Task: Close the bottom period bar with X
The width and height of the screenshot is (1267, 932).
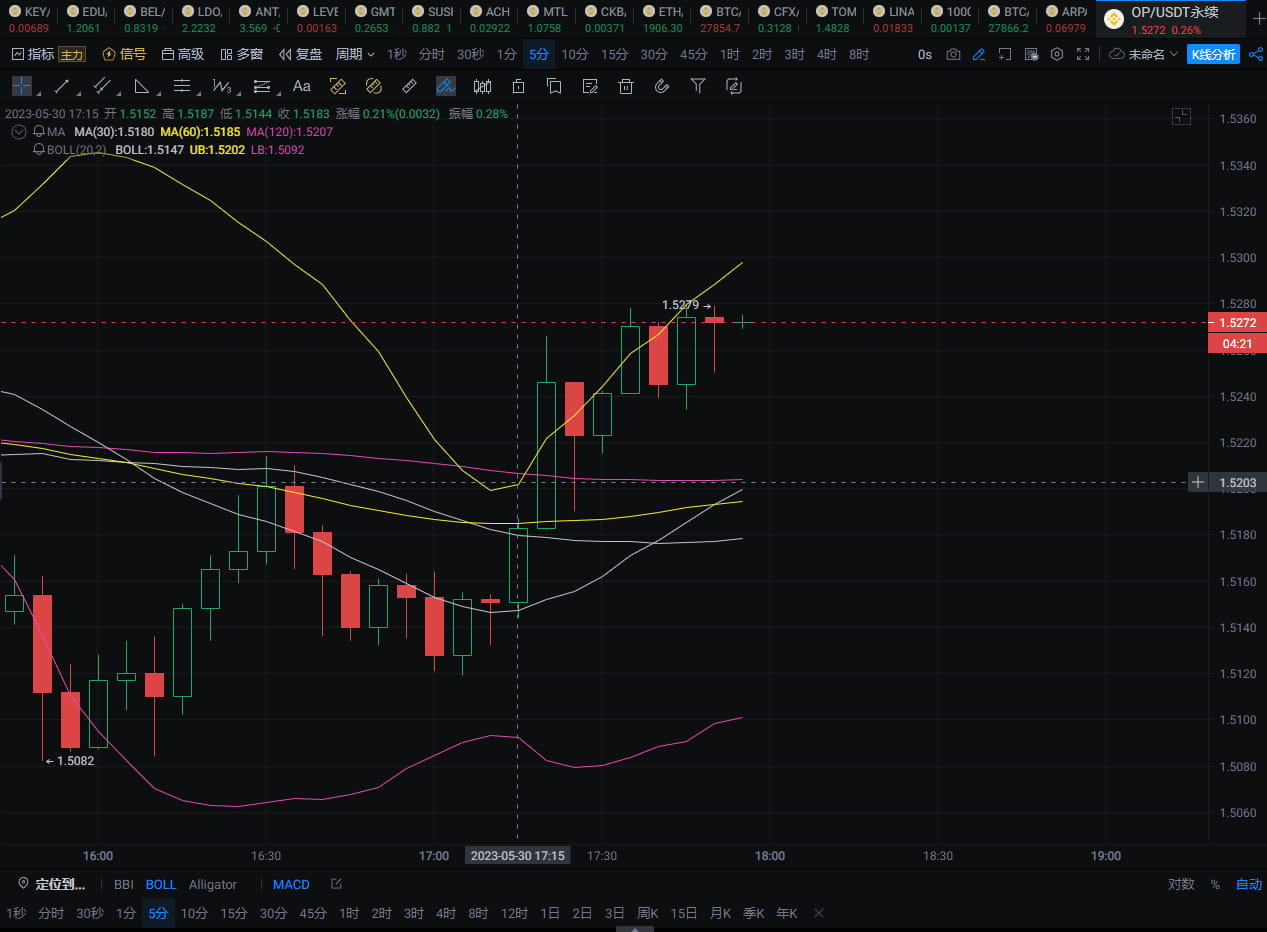Action: click(818, 913)
